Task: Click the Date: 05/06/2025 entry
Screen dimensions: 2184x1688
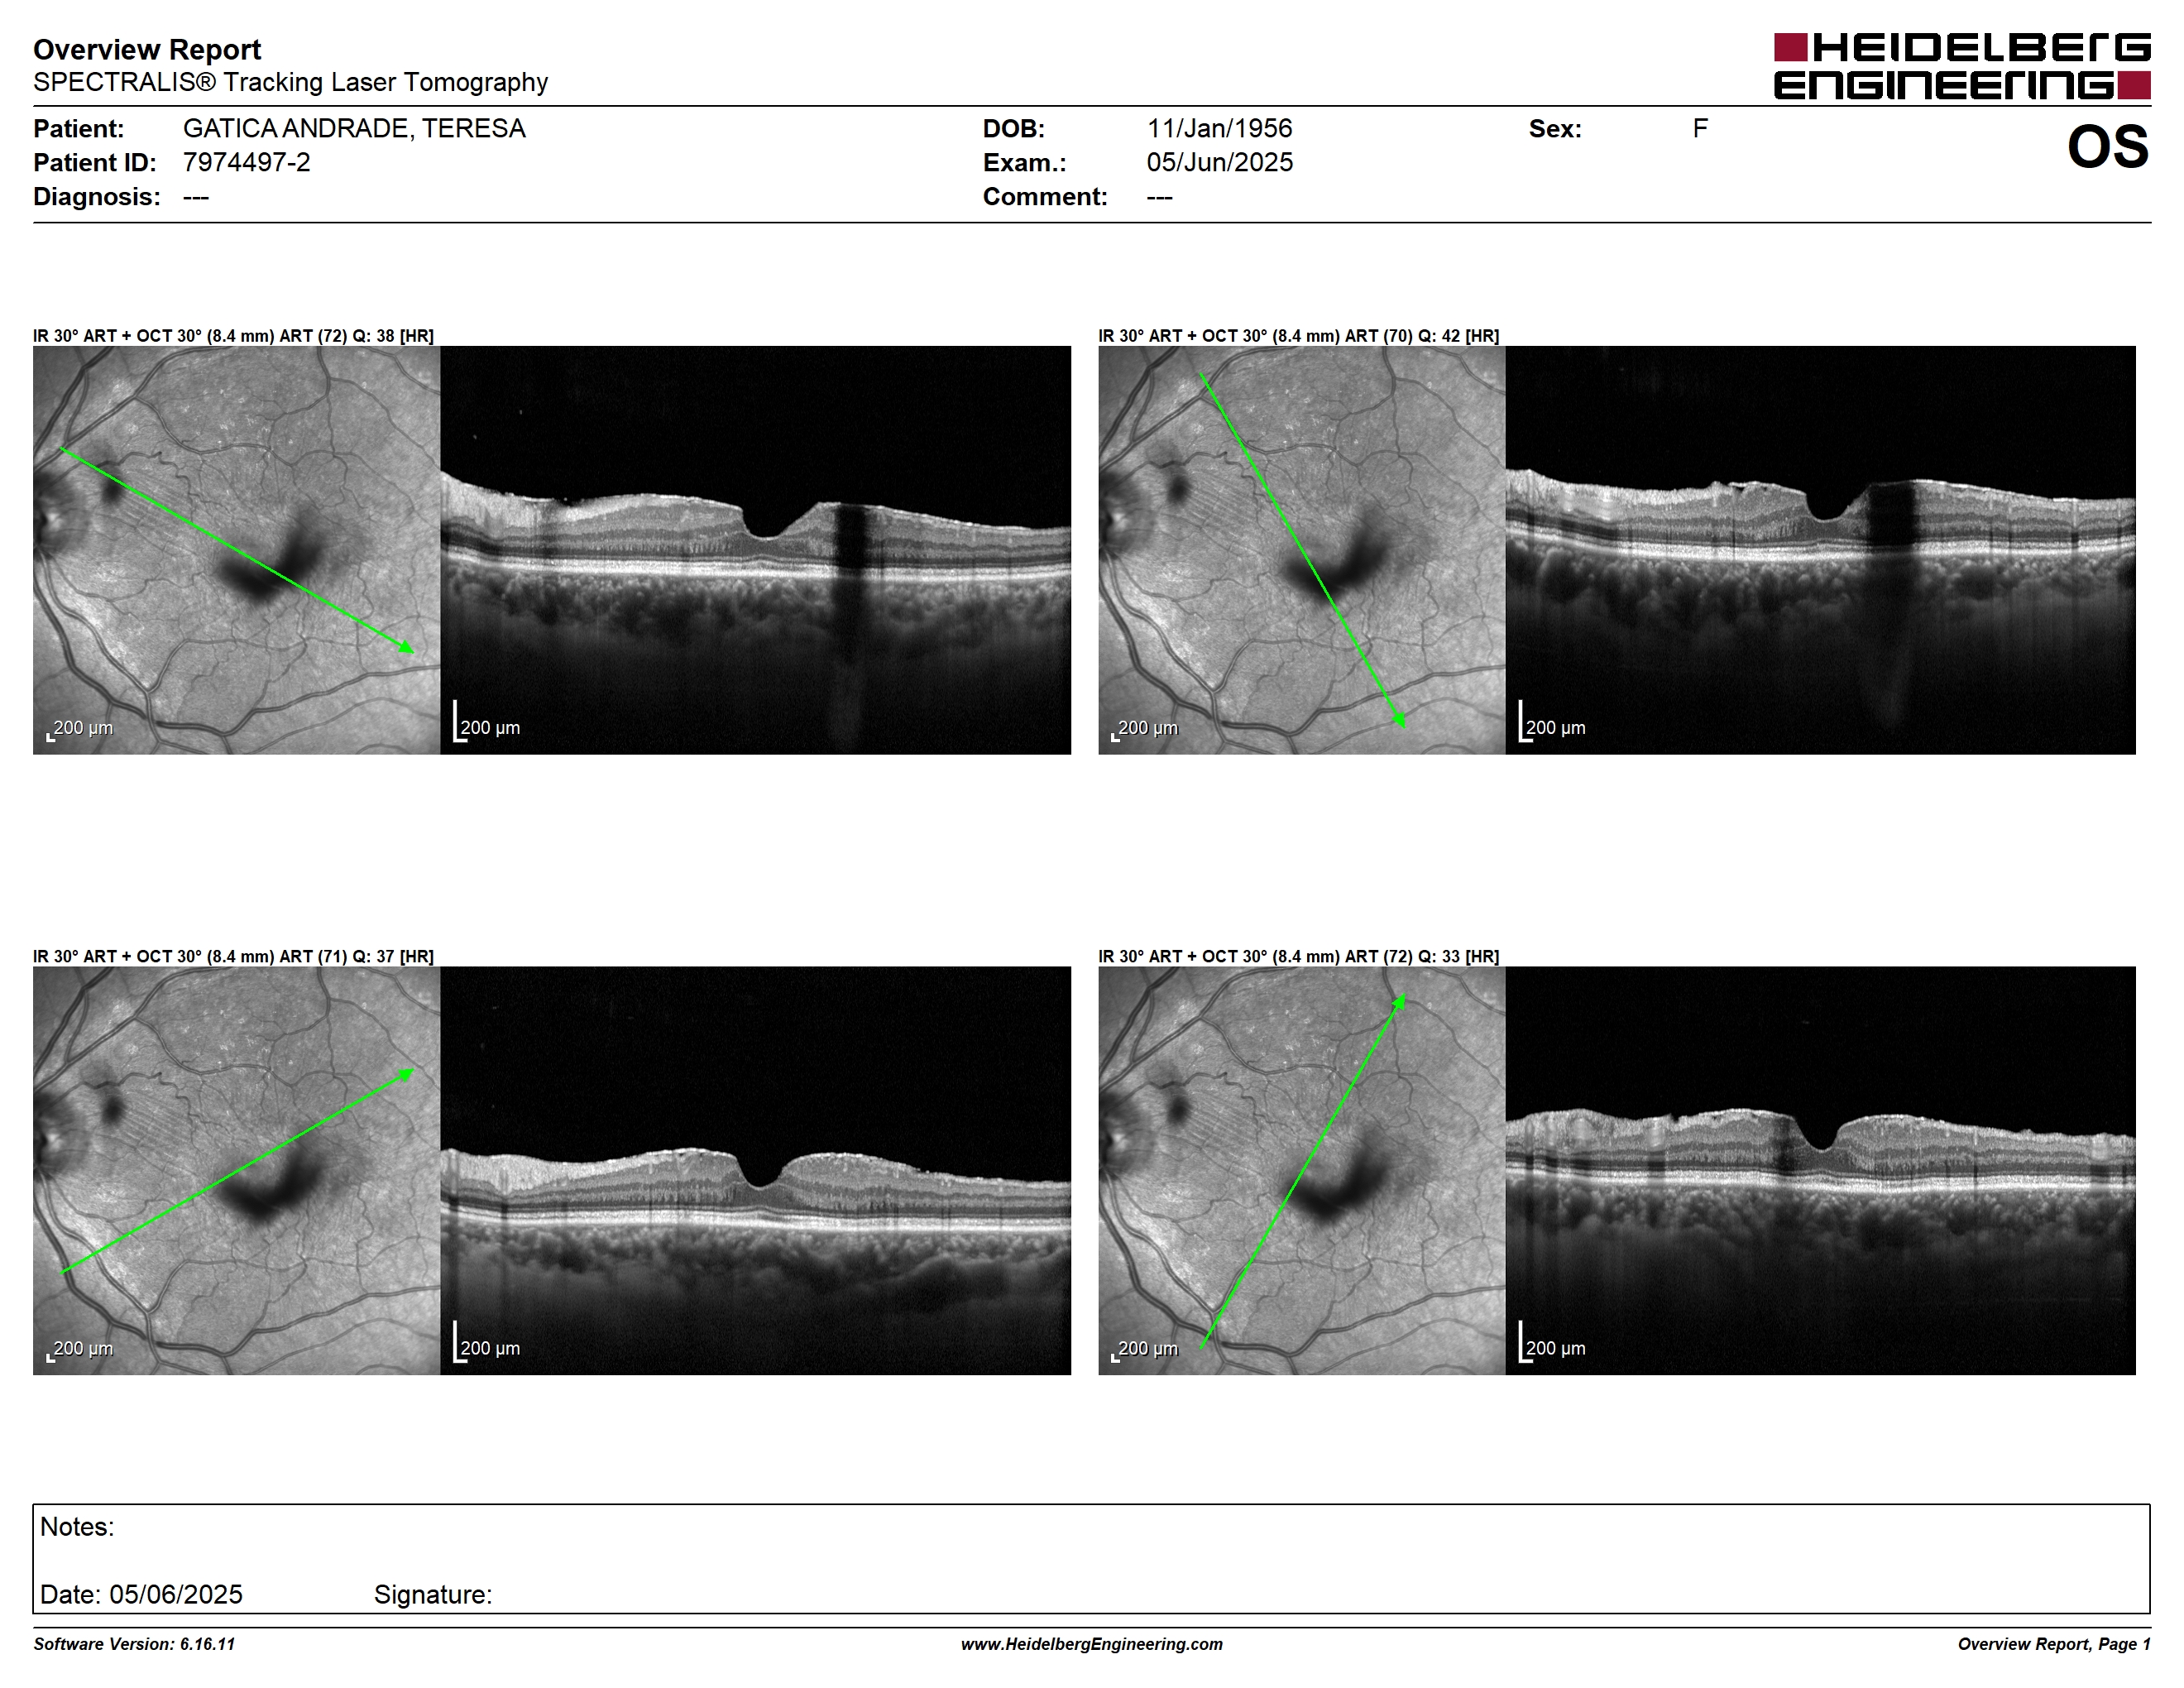Action: point(141,1594)
